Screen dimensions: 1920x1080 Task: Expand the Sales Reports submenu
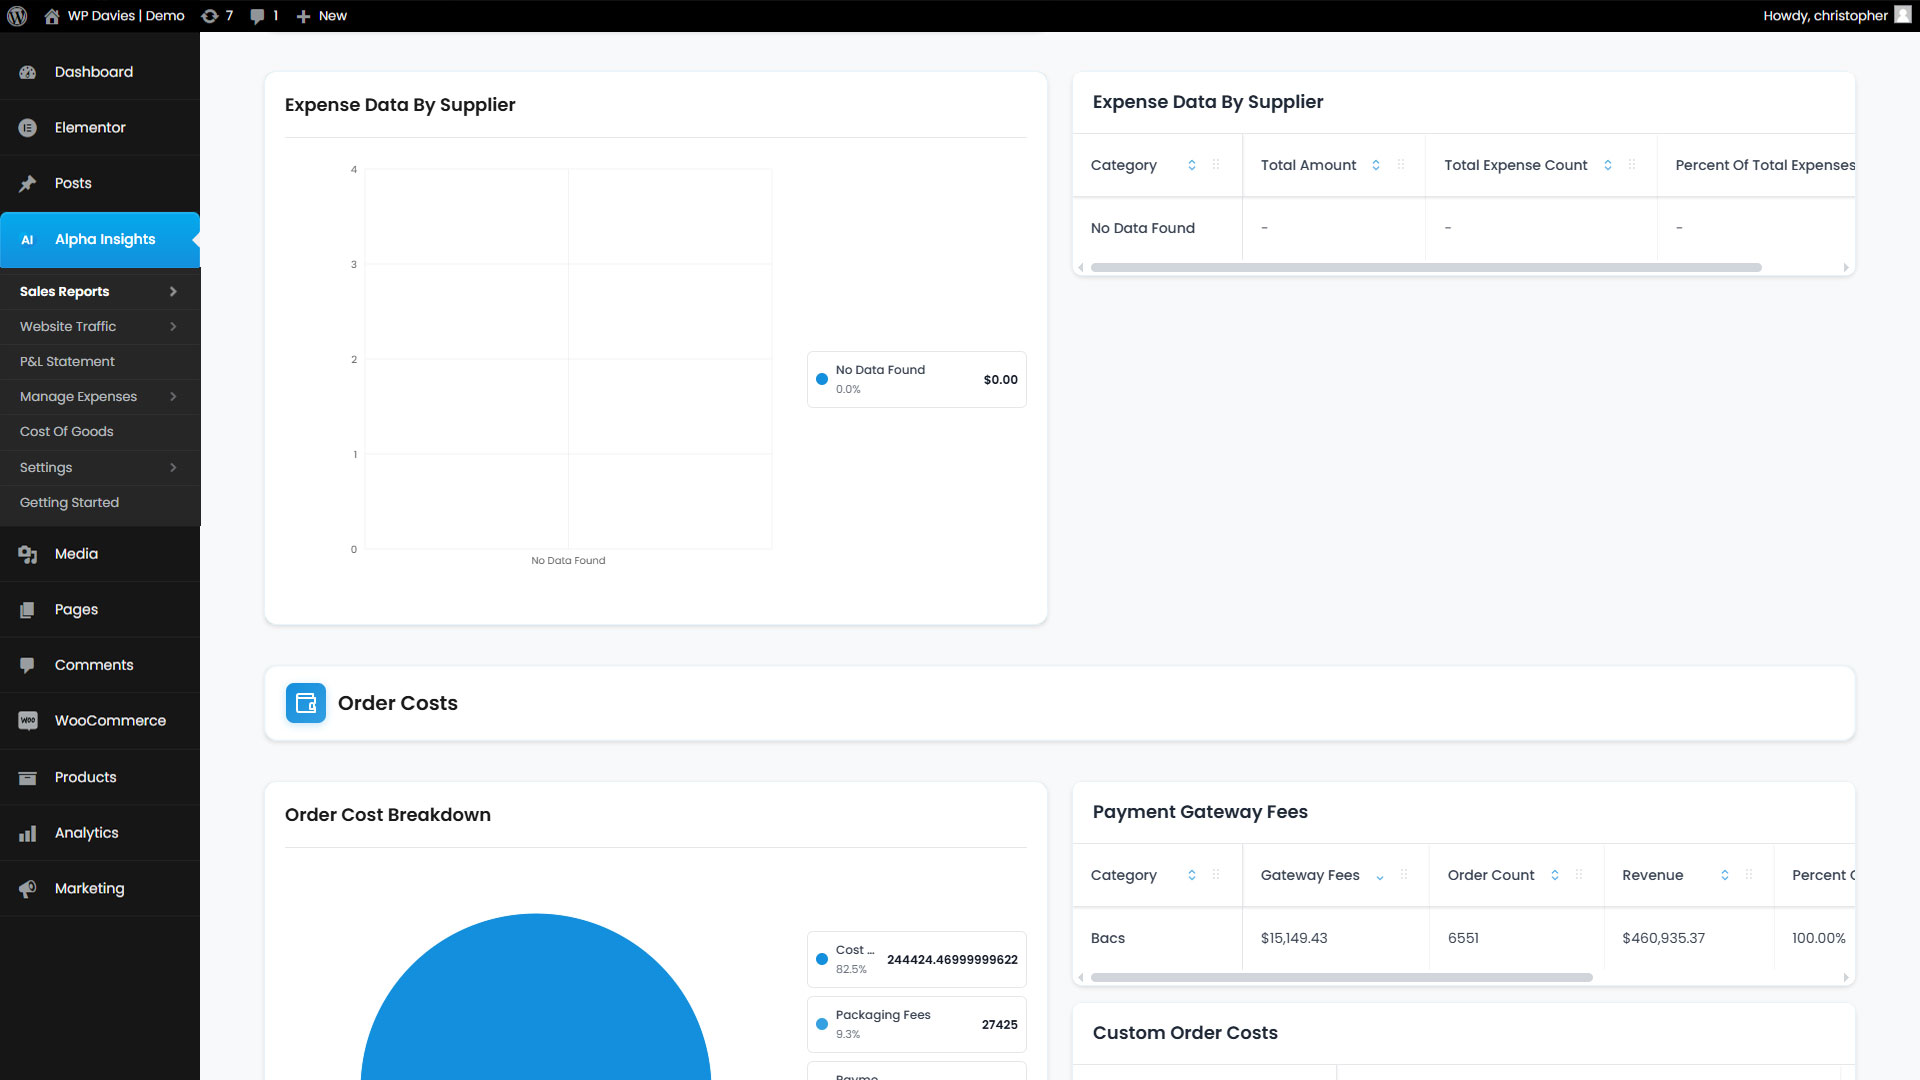click(173, 292)
